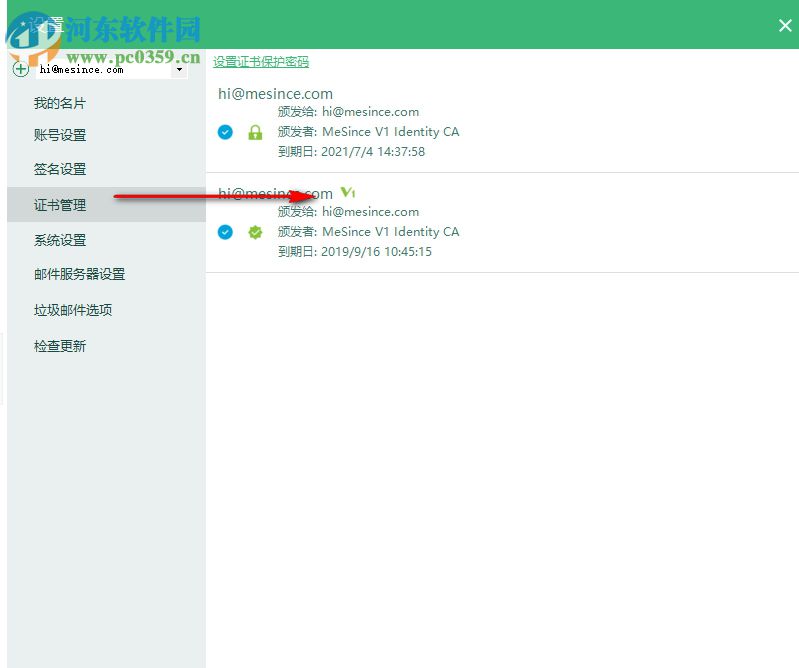Open 账号设置 settings page
This screenshot has height=668, width=799.
[x=60, y=136]
